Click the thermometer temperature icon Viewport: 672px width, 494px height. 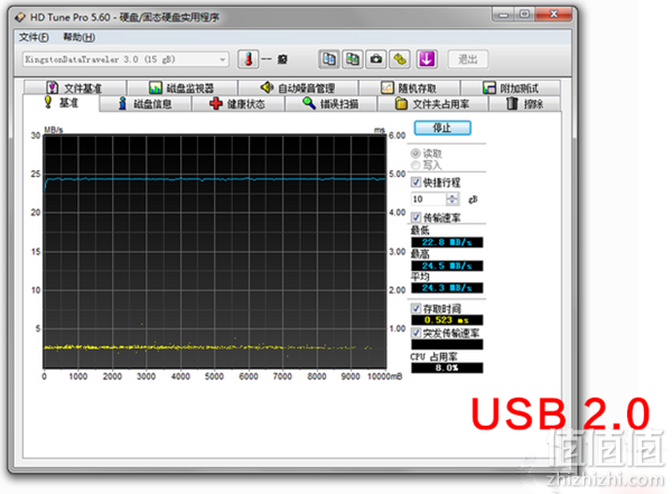(249, 59)
